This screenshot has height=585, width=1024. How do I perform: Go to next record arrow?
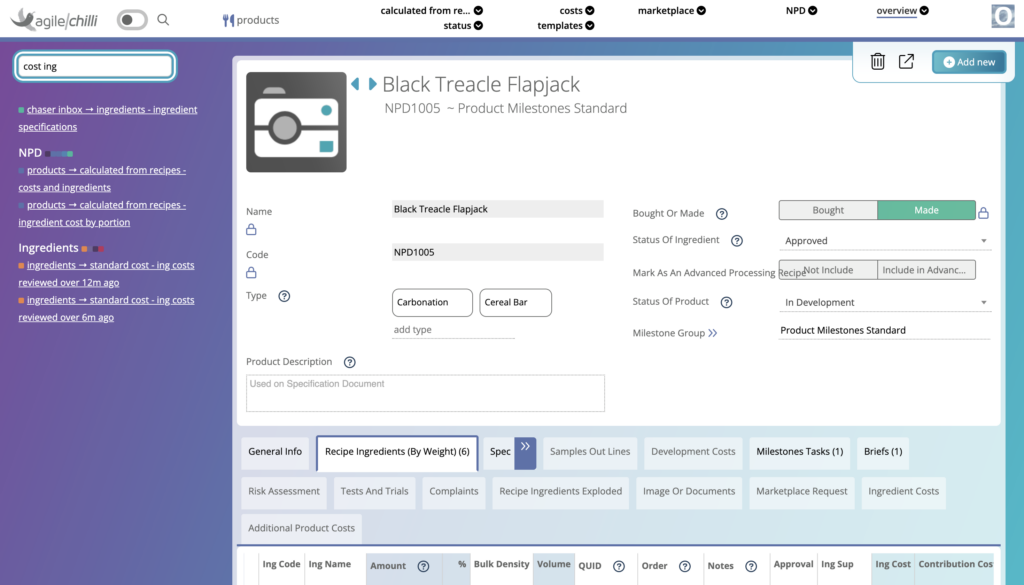[373, 85]
